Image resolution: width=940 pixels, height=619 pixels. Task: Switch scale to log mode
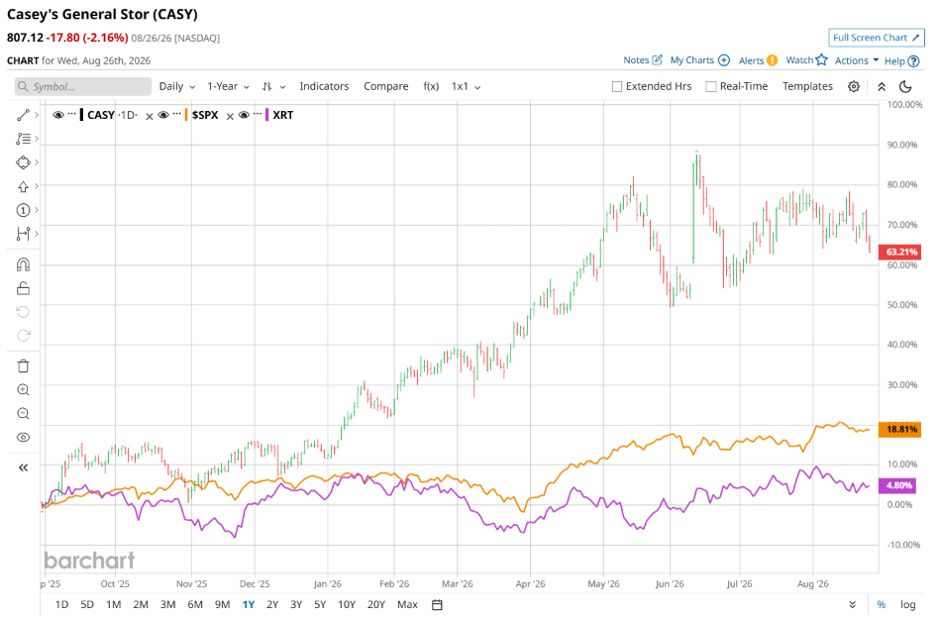[908, 605]
